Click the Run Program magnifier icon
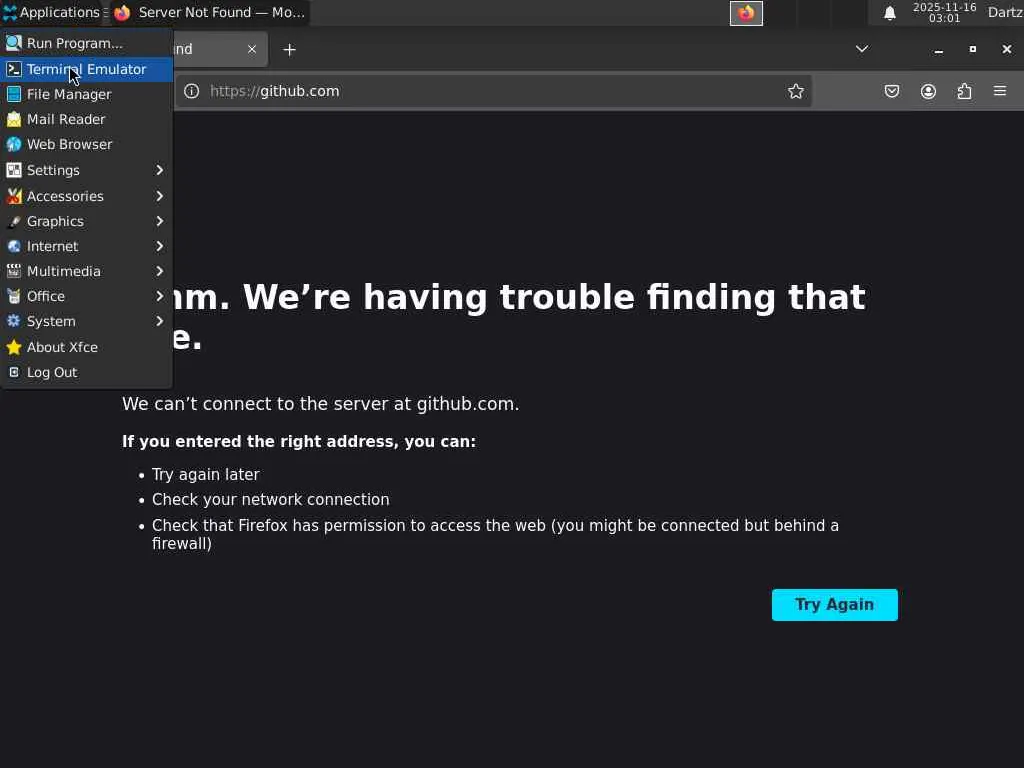The height and width of the screenshot is (768, 1024). point(14,43)
